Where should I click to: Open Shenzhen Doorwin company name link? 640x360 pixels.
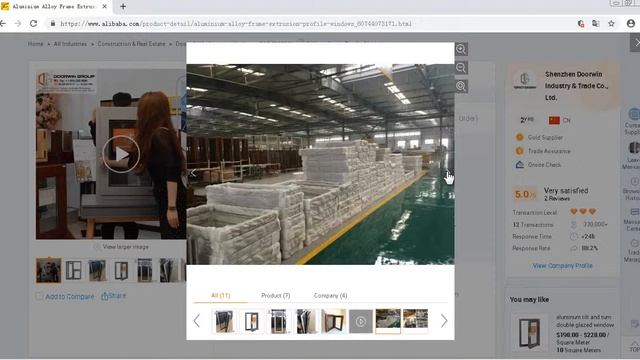576,86
